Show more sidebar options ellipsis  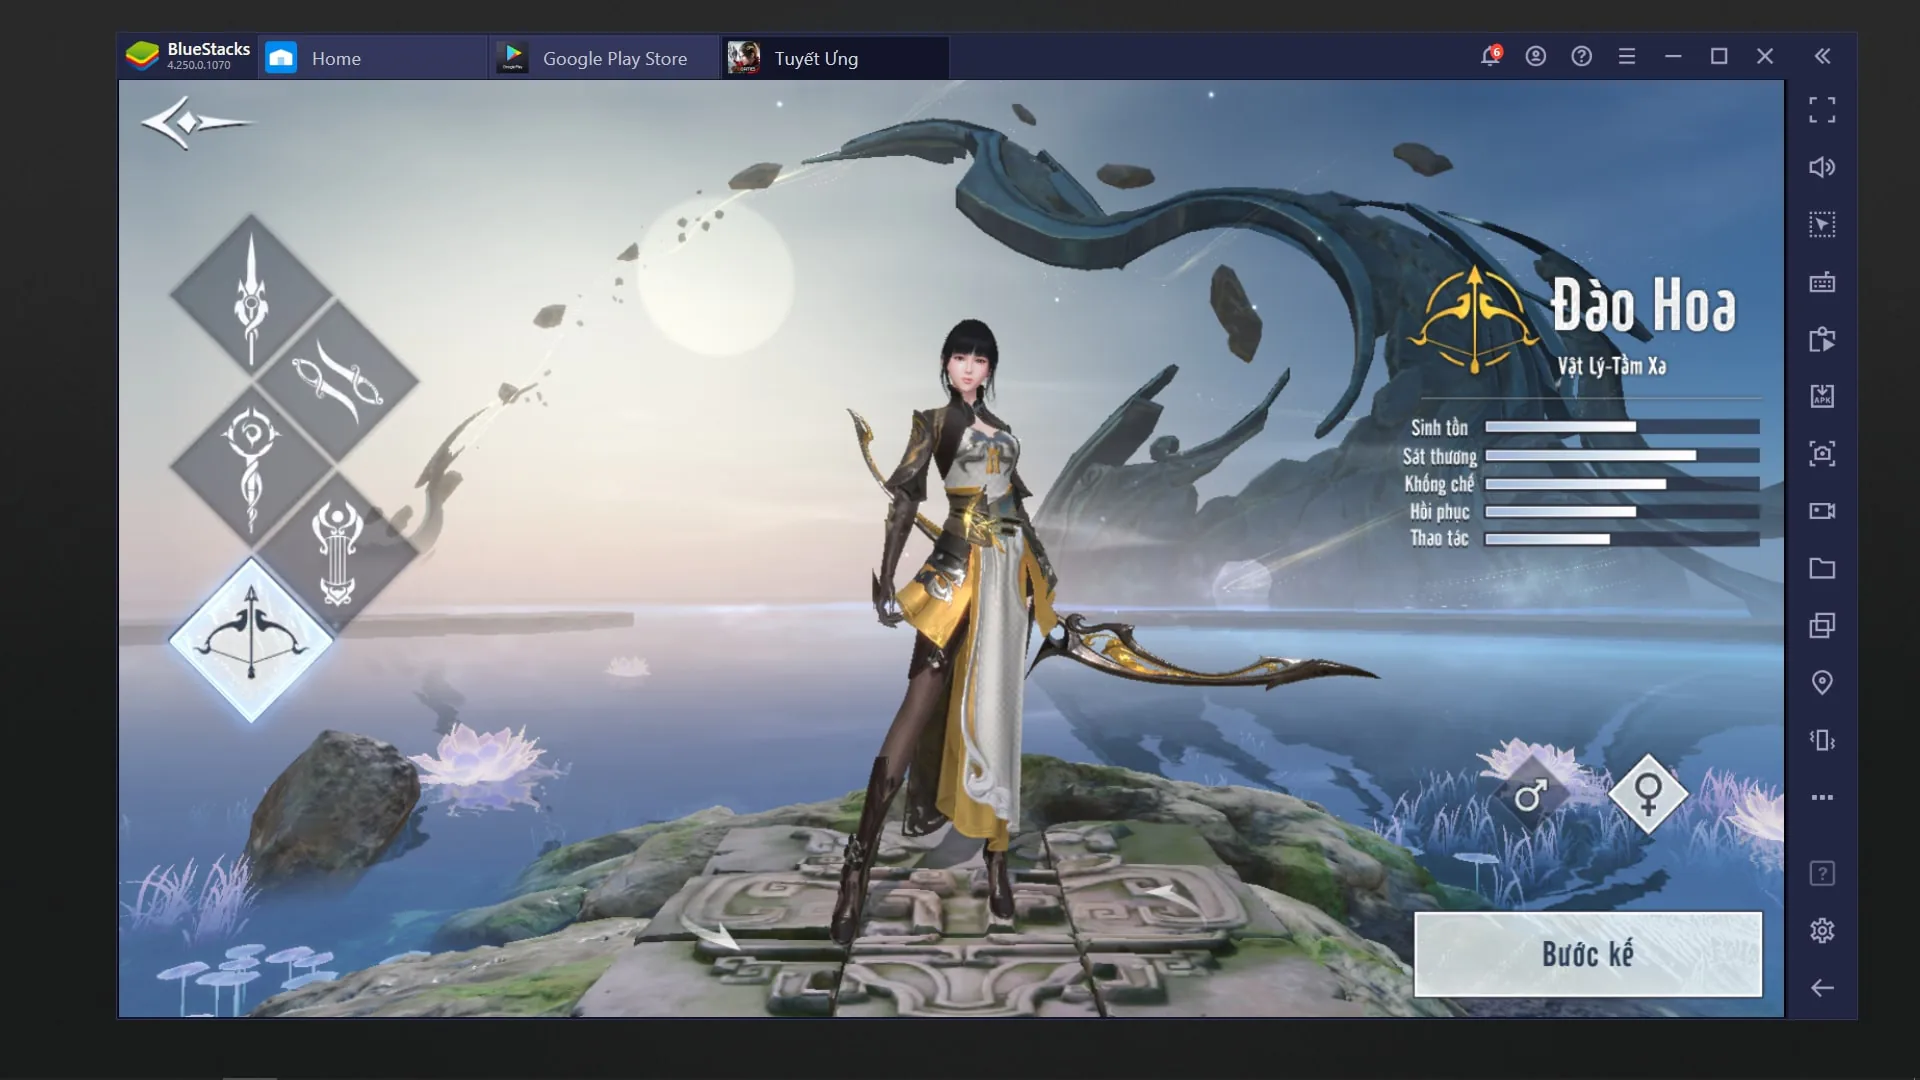pyautogui.click(x=1822, y=797)
